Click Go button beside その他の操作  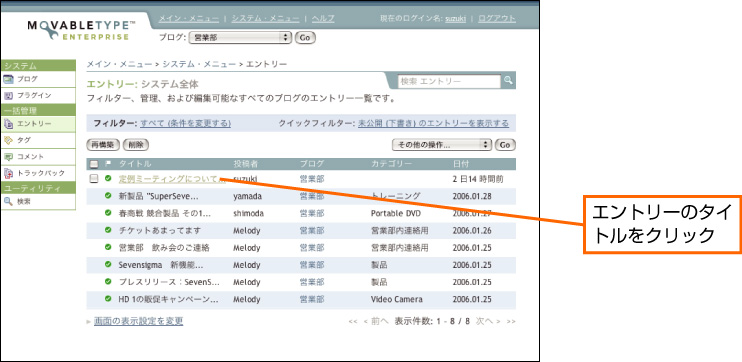505,145
